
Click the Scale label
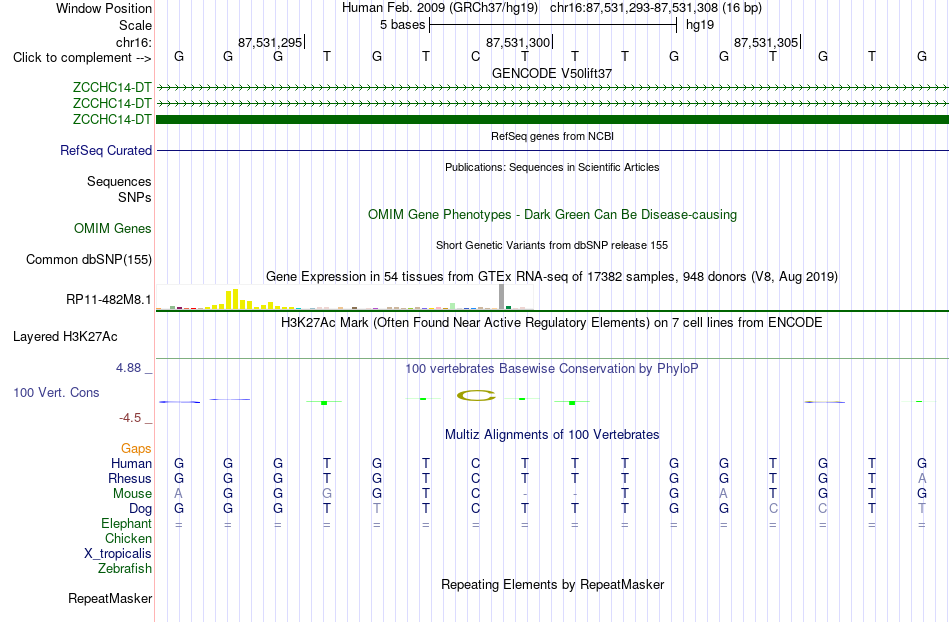(x=135, y=25)
